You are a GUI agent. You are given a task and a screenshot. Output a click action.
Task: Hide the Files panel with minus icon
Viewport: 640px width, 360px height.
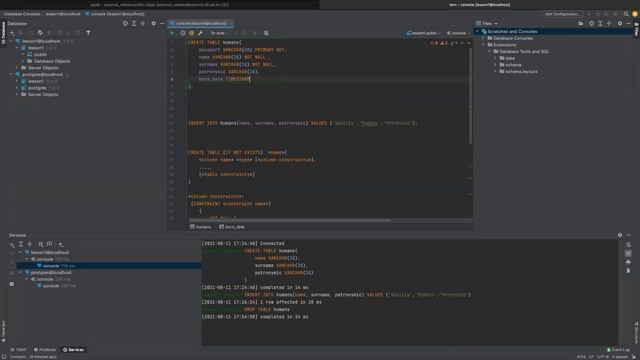click(628, 23)
